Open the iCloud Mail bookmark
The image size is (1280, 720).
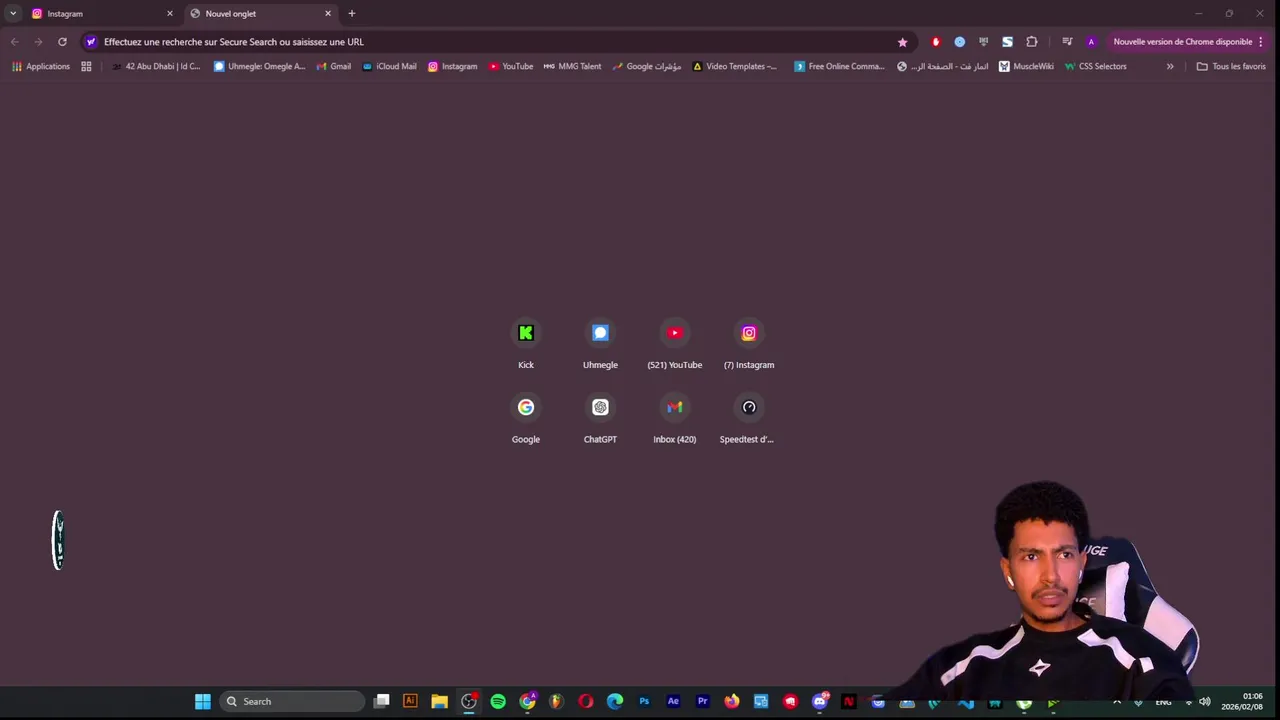(389, 66)
